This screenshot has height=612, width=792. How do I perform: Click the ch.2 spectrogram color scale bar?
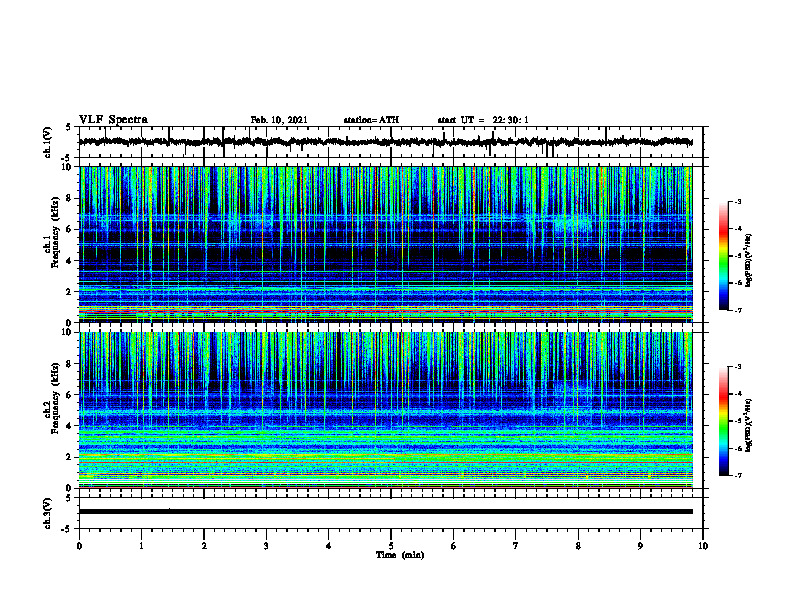point(723,421)
